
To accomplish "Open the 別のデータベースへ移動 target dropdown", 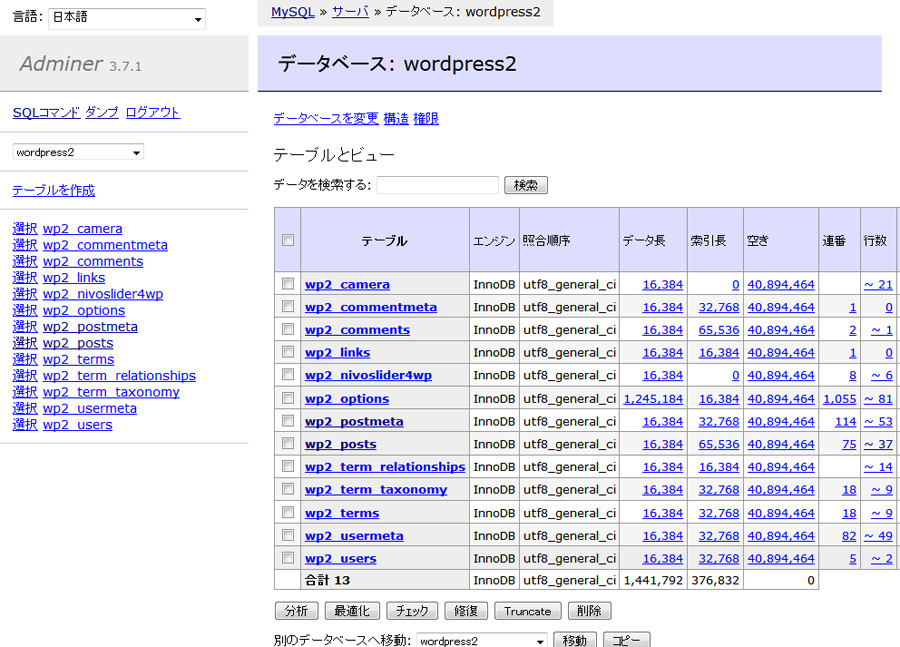I will point(483,640).
